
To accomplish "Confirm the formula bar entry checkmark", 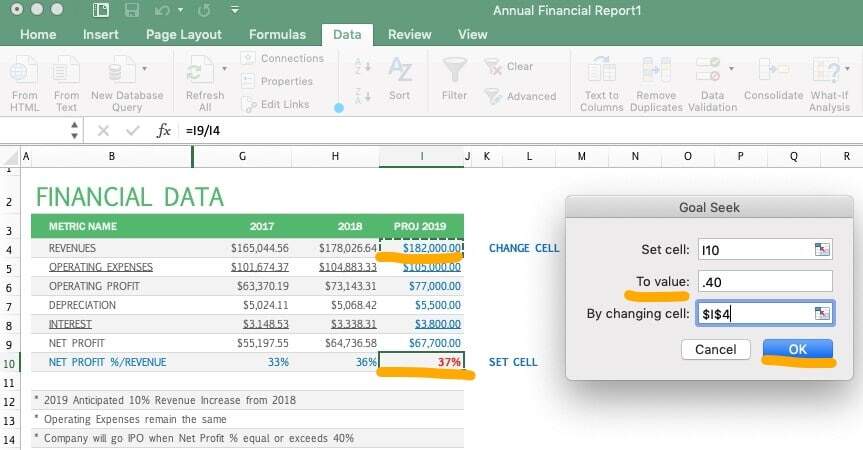I will click(x=133, y=131).
